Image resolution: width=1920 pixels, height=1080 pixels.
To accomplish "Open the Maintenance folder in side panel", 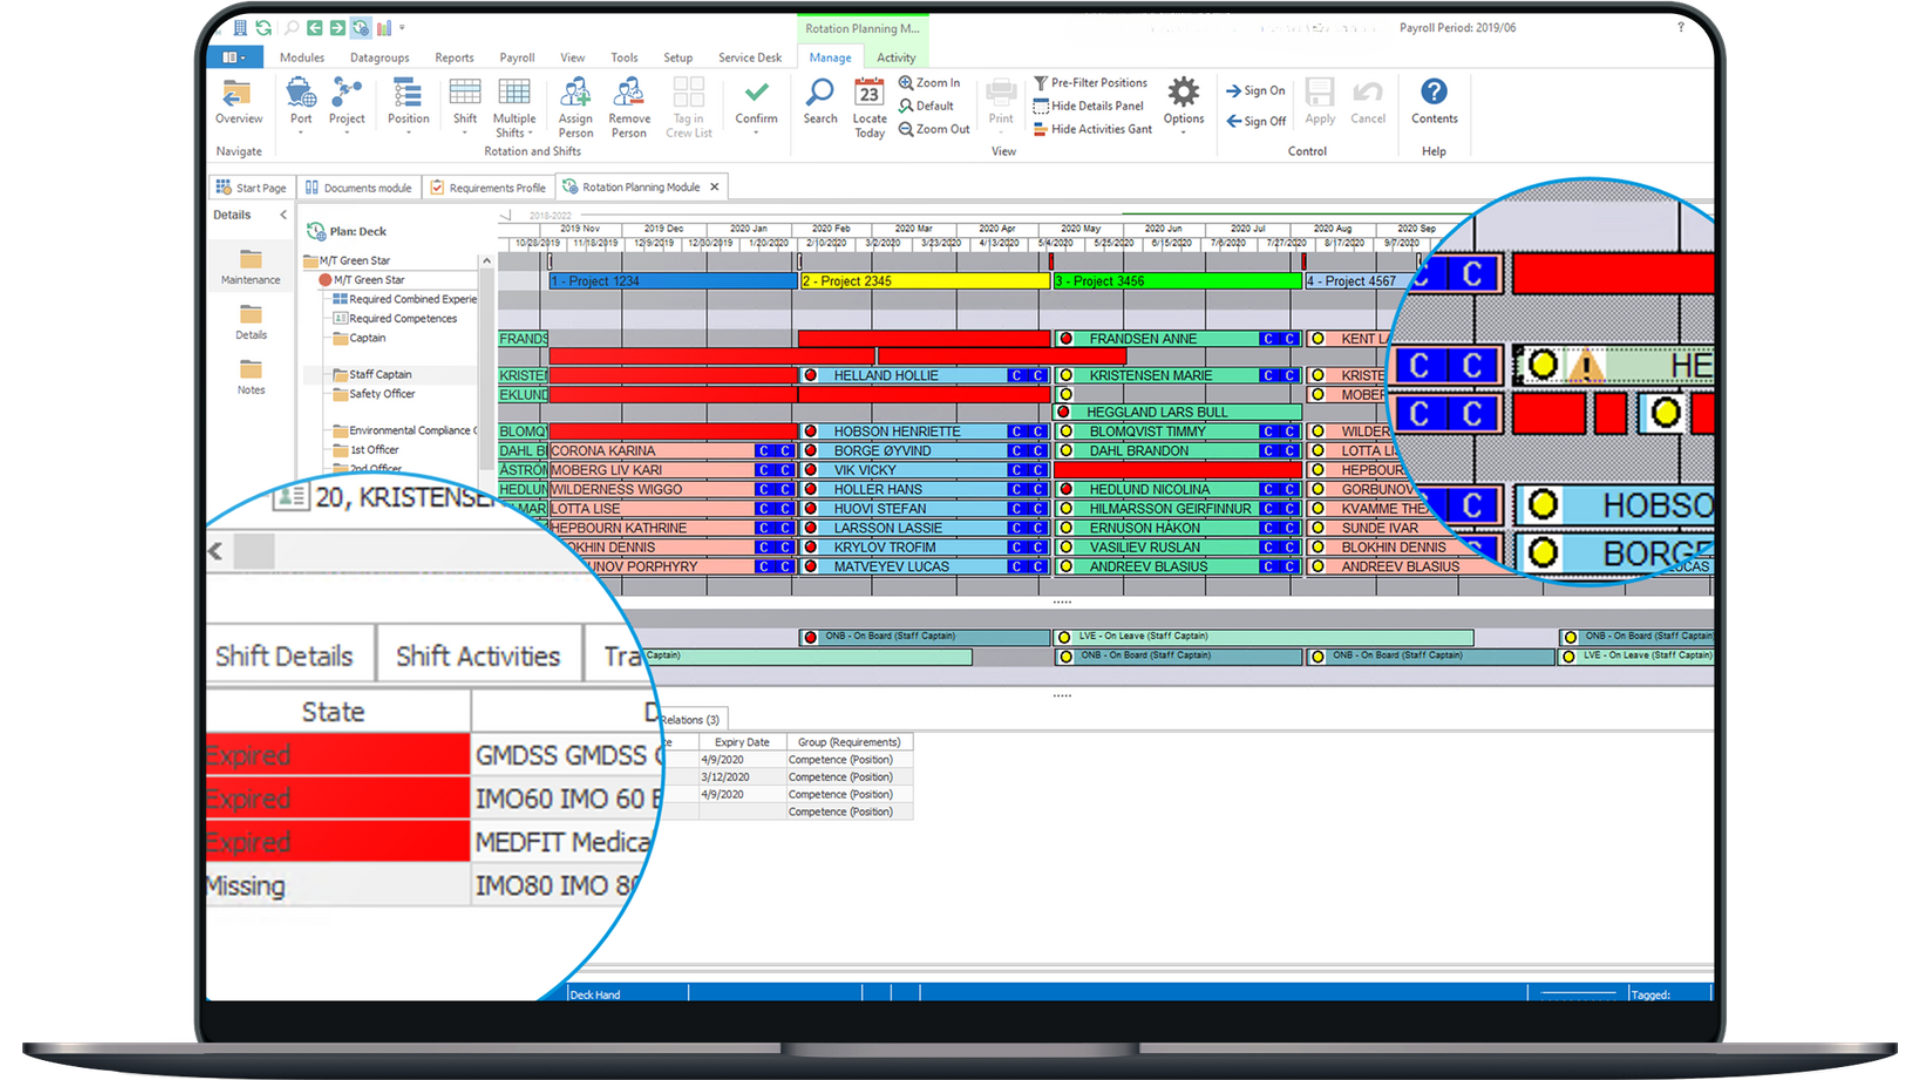I will [x=250, y=268].
